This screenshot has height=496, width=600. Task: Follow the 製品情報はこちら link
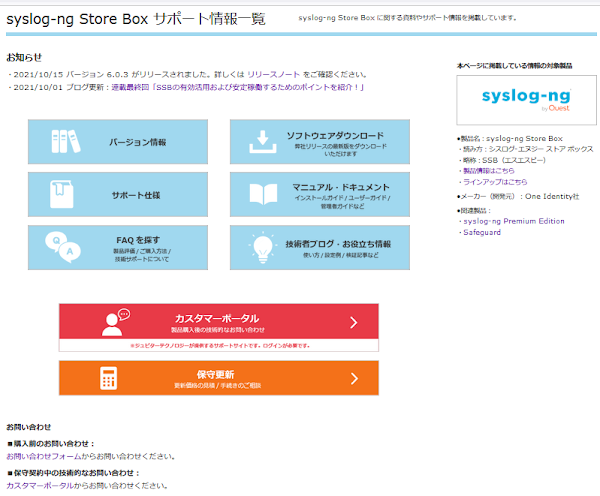[489, 171]
